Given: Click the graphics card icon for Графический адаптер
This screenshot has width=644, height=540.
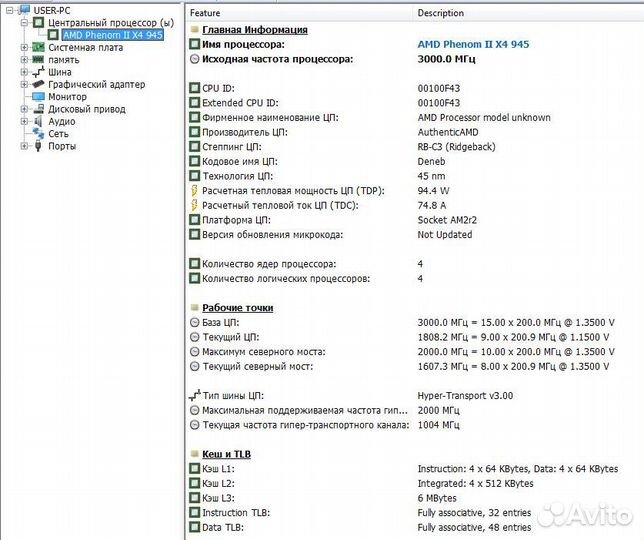Looking at the screenshot, I should click(x=38, y=84).
